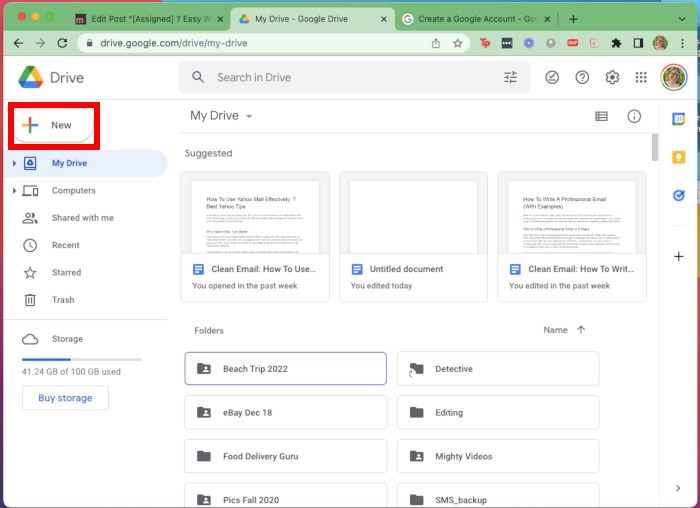
Task: Open the My Drive title dropdown
Action: click(221, 116)
